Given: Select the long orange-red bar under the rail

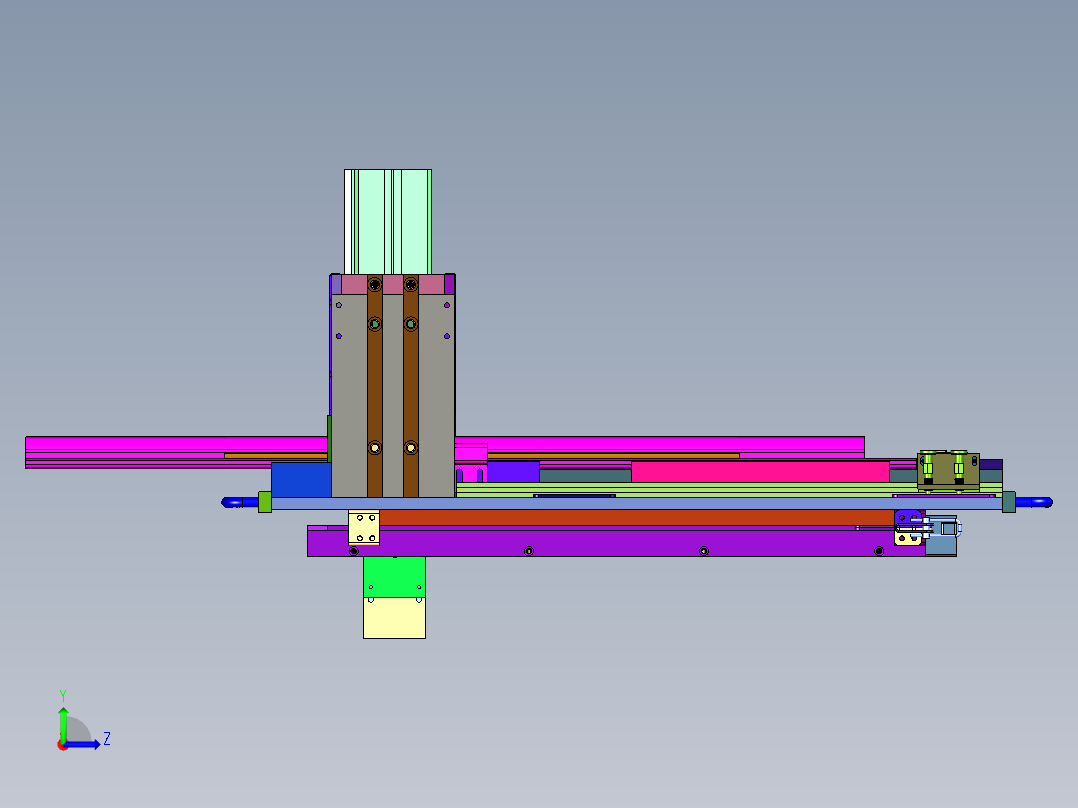Looking at the screenshot, I should pyautogui.click(x=636, y=518).
